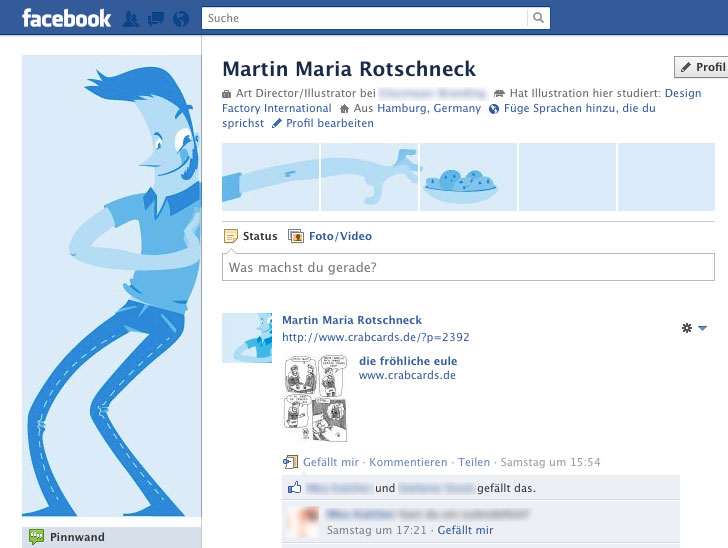Image resolution: width=728 pixels, height=548 pixels.
Task: Open first photo strip thumbnail with arm sleeve
Action: tap(271, 177)
